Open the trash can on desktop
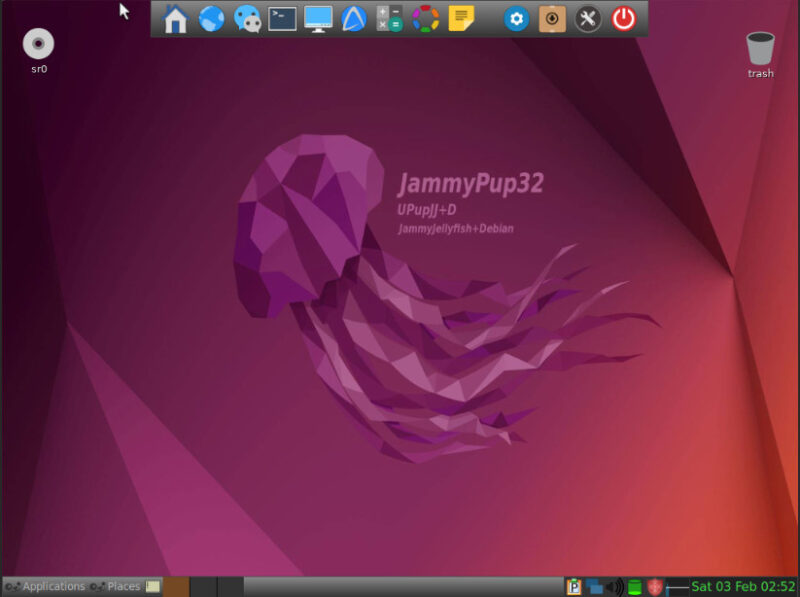 click(760, 47)
